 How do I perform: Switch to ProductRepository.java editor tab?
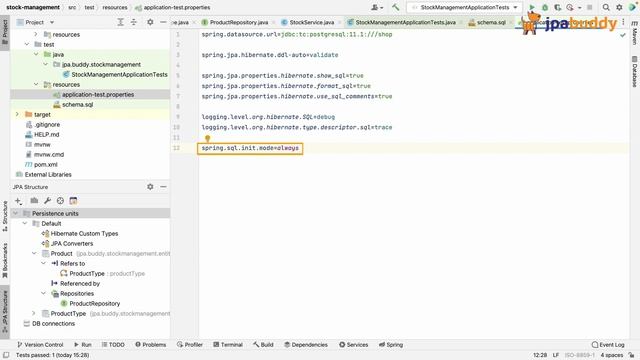click(x=235, y=22)
